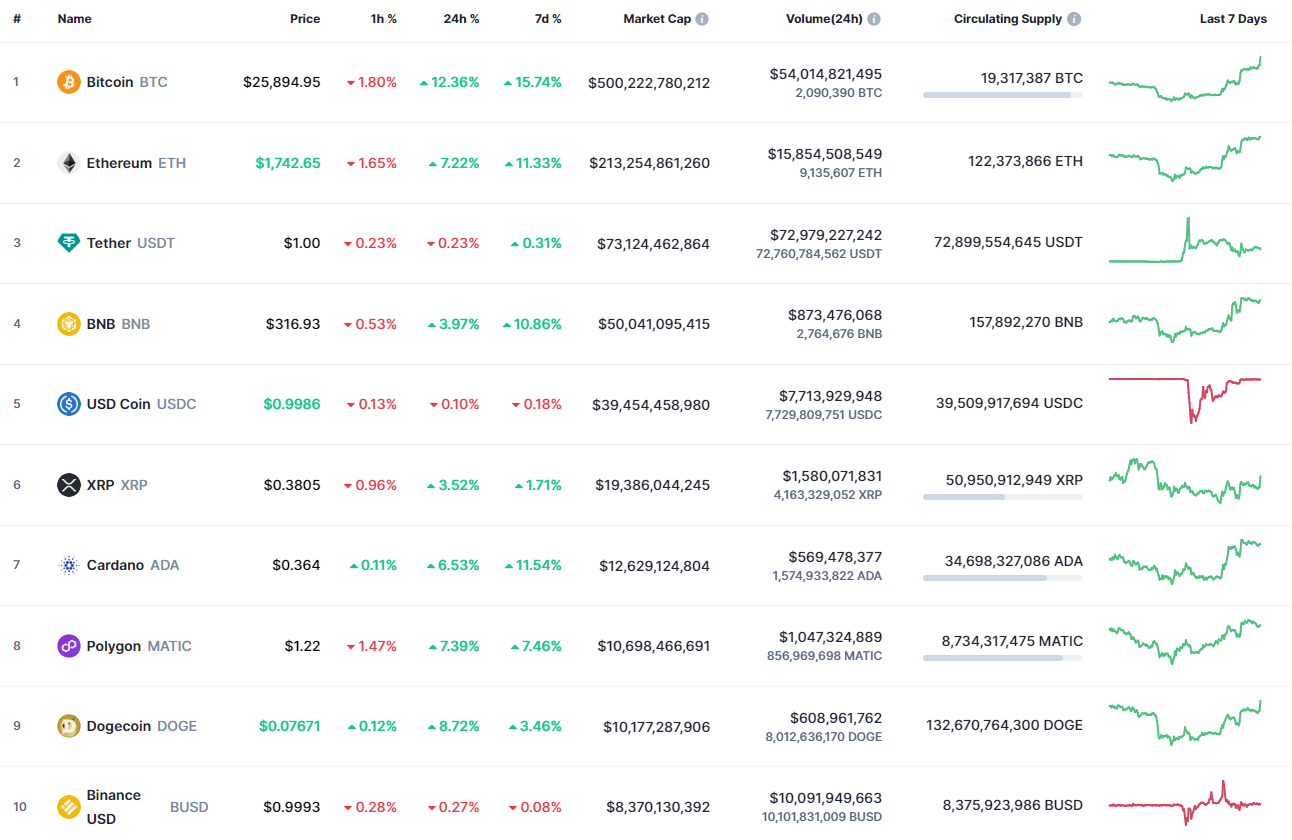Viewport: 1292px width, 840px height.
Task: Click the BNB coin logo icon
Action: (67, 324)
